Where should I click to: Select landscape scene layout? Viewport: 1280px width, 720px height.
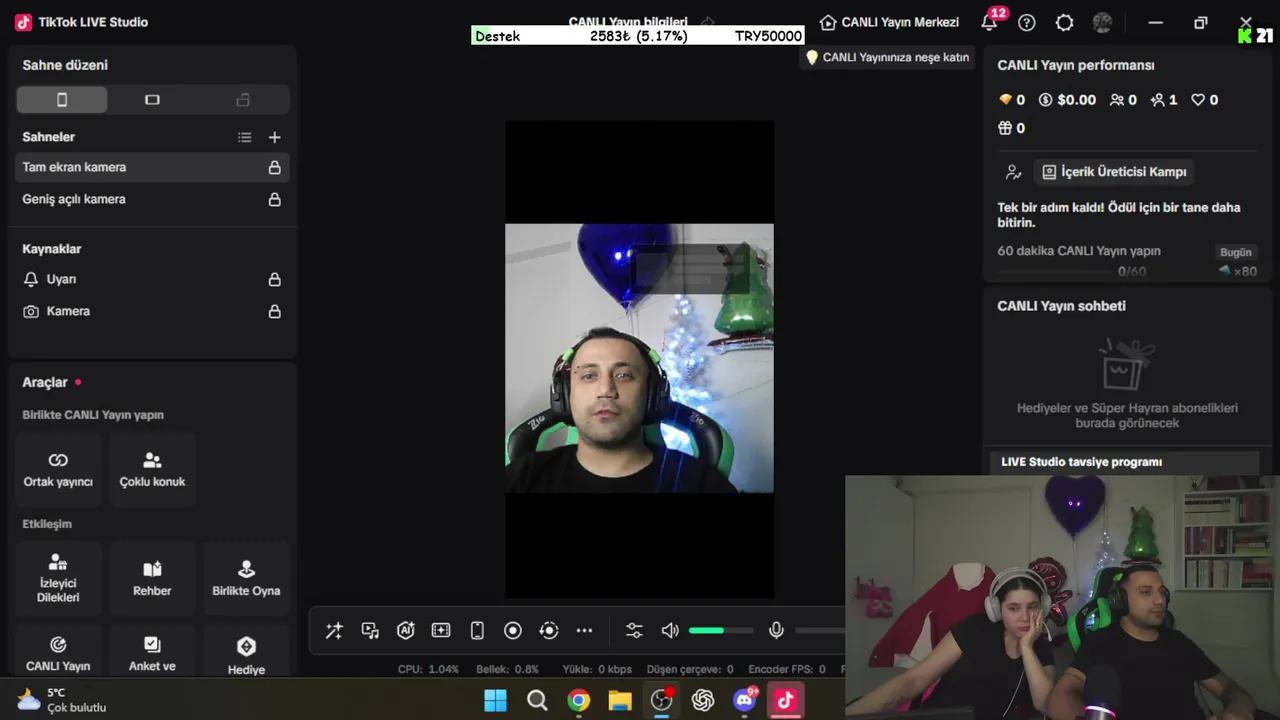(152, 99)
